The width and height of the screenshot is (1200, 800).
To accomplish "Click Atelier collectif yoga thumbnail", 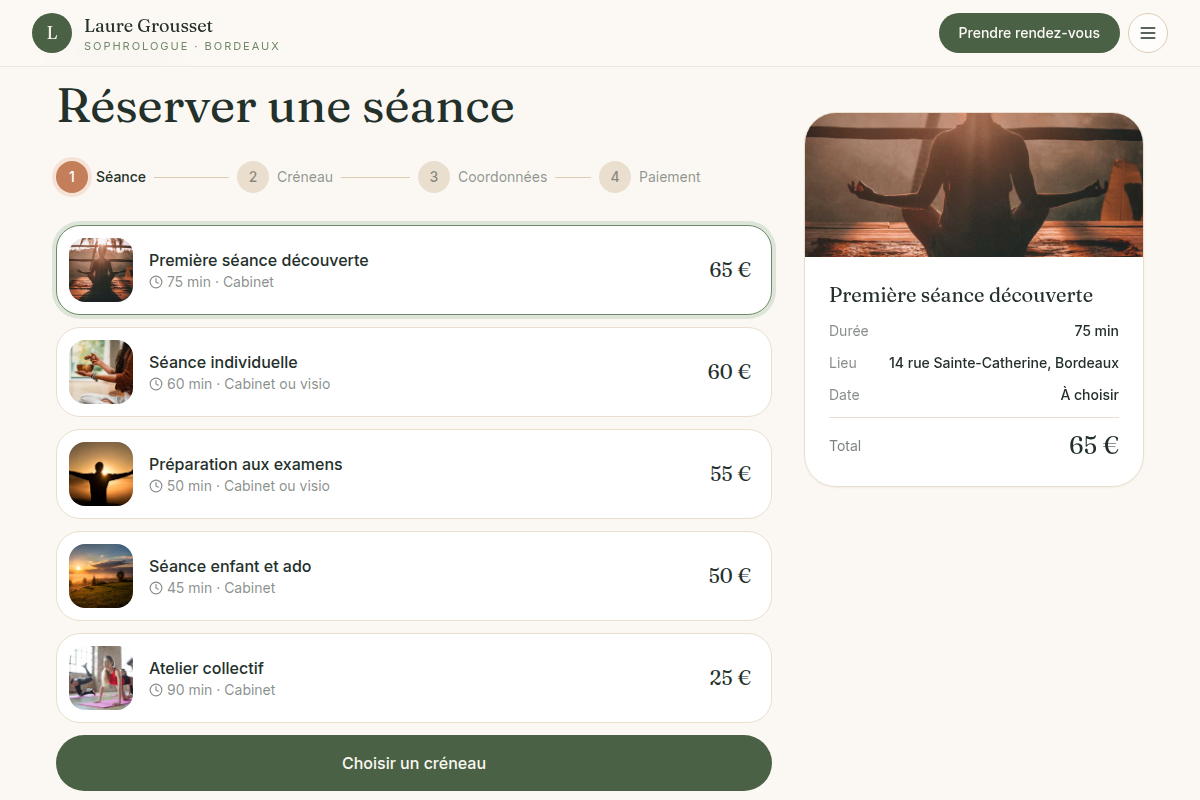I will click(101, 678).
